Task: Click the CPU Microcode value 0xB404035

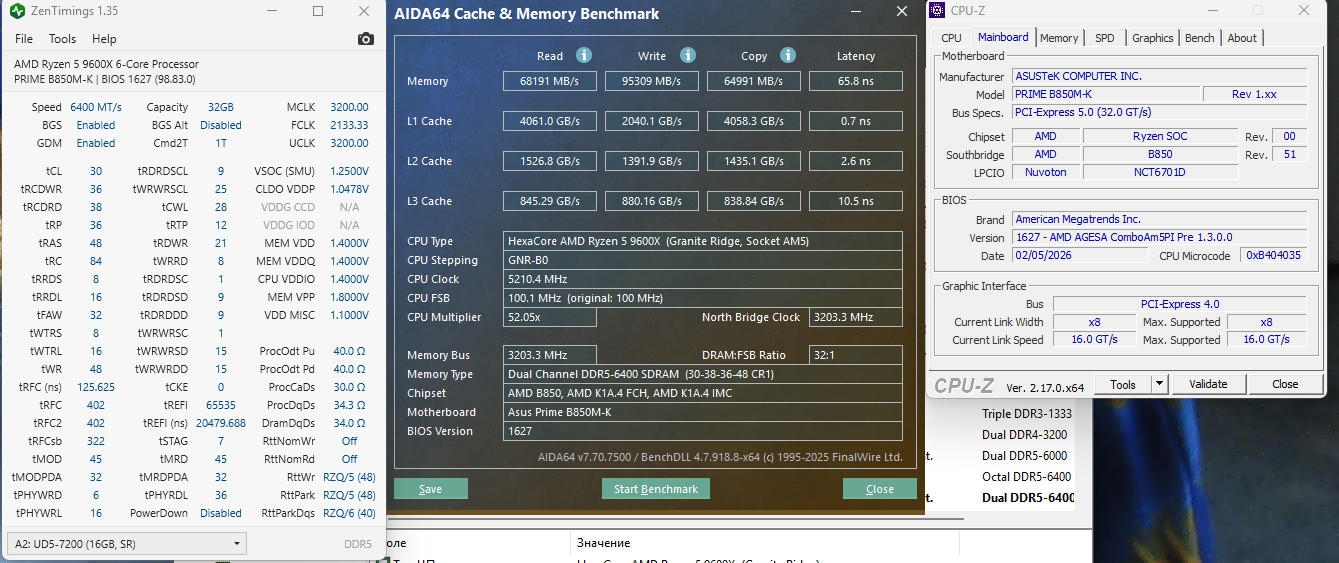Action: click(x=1274, y=256)
